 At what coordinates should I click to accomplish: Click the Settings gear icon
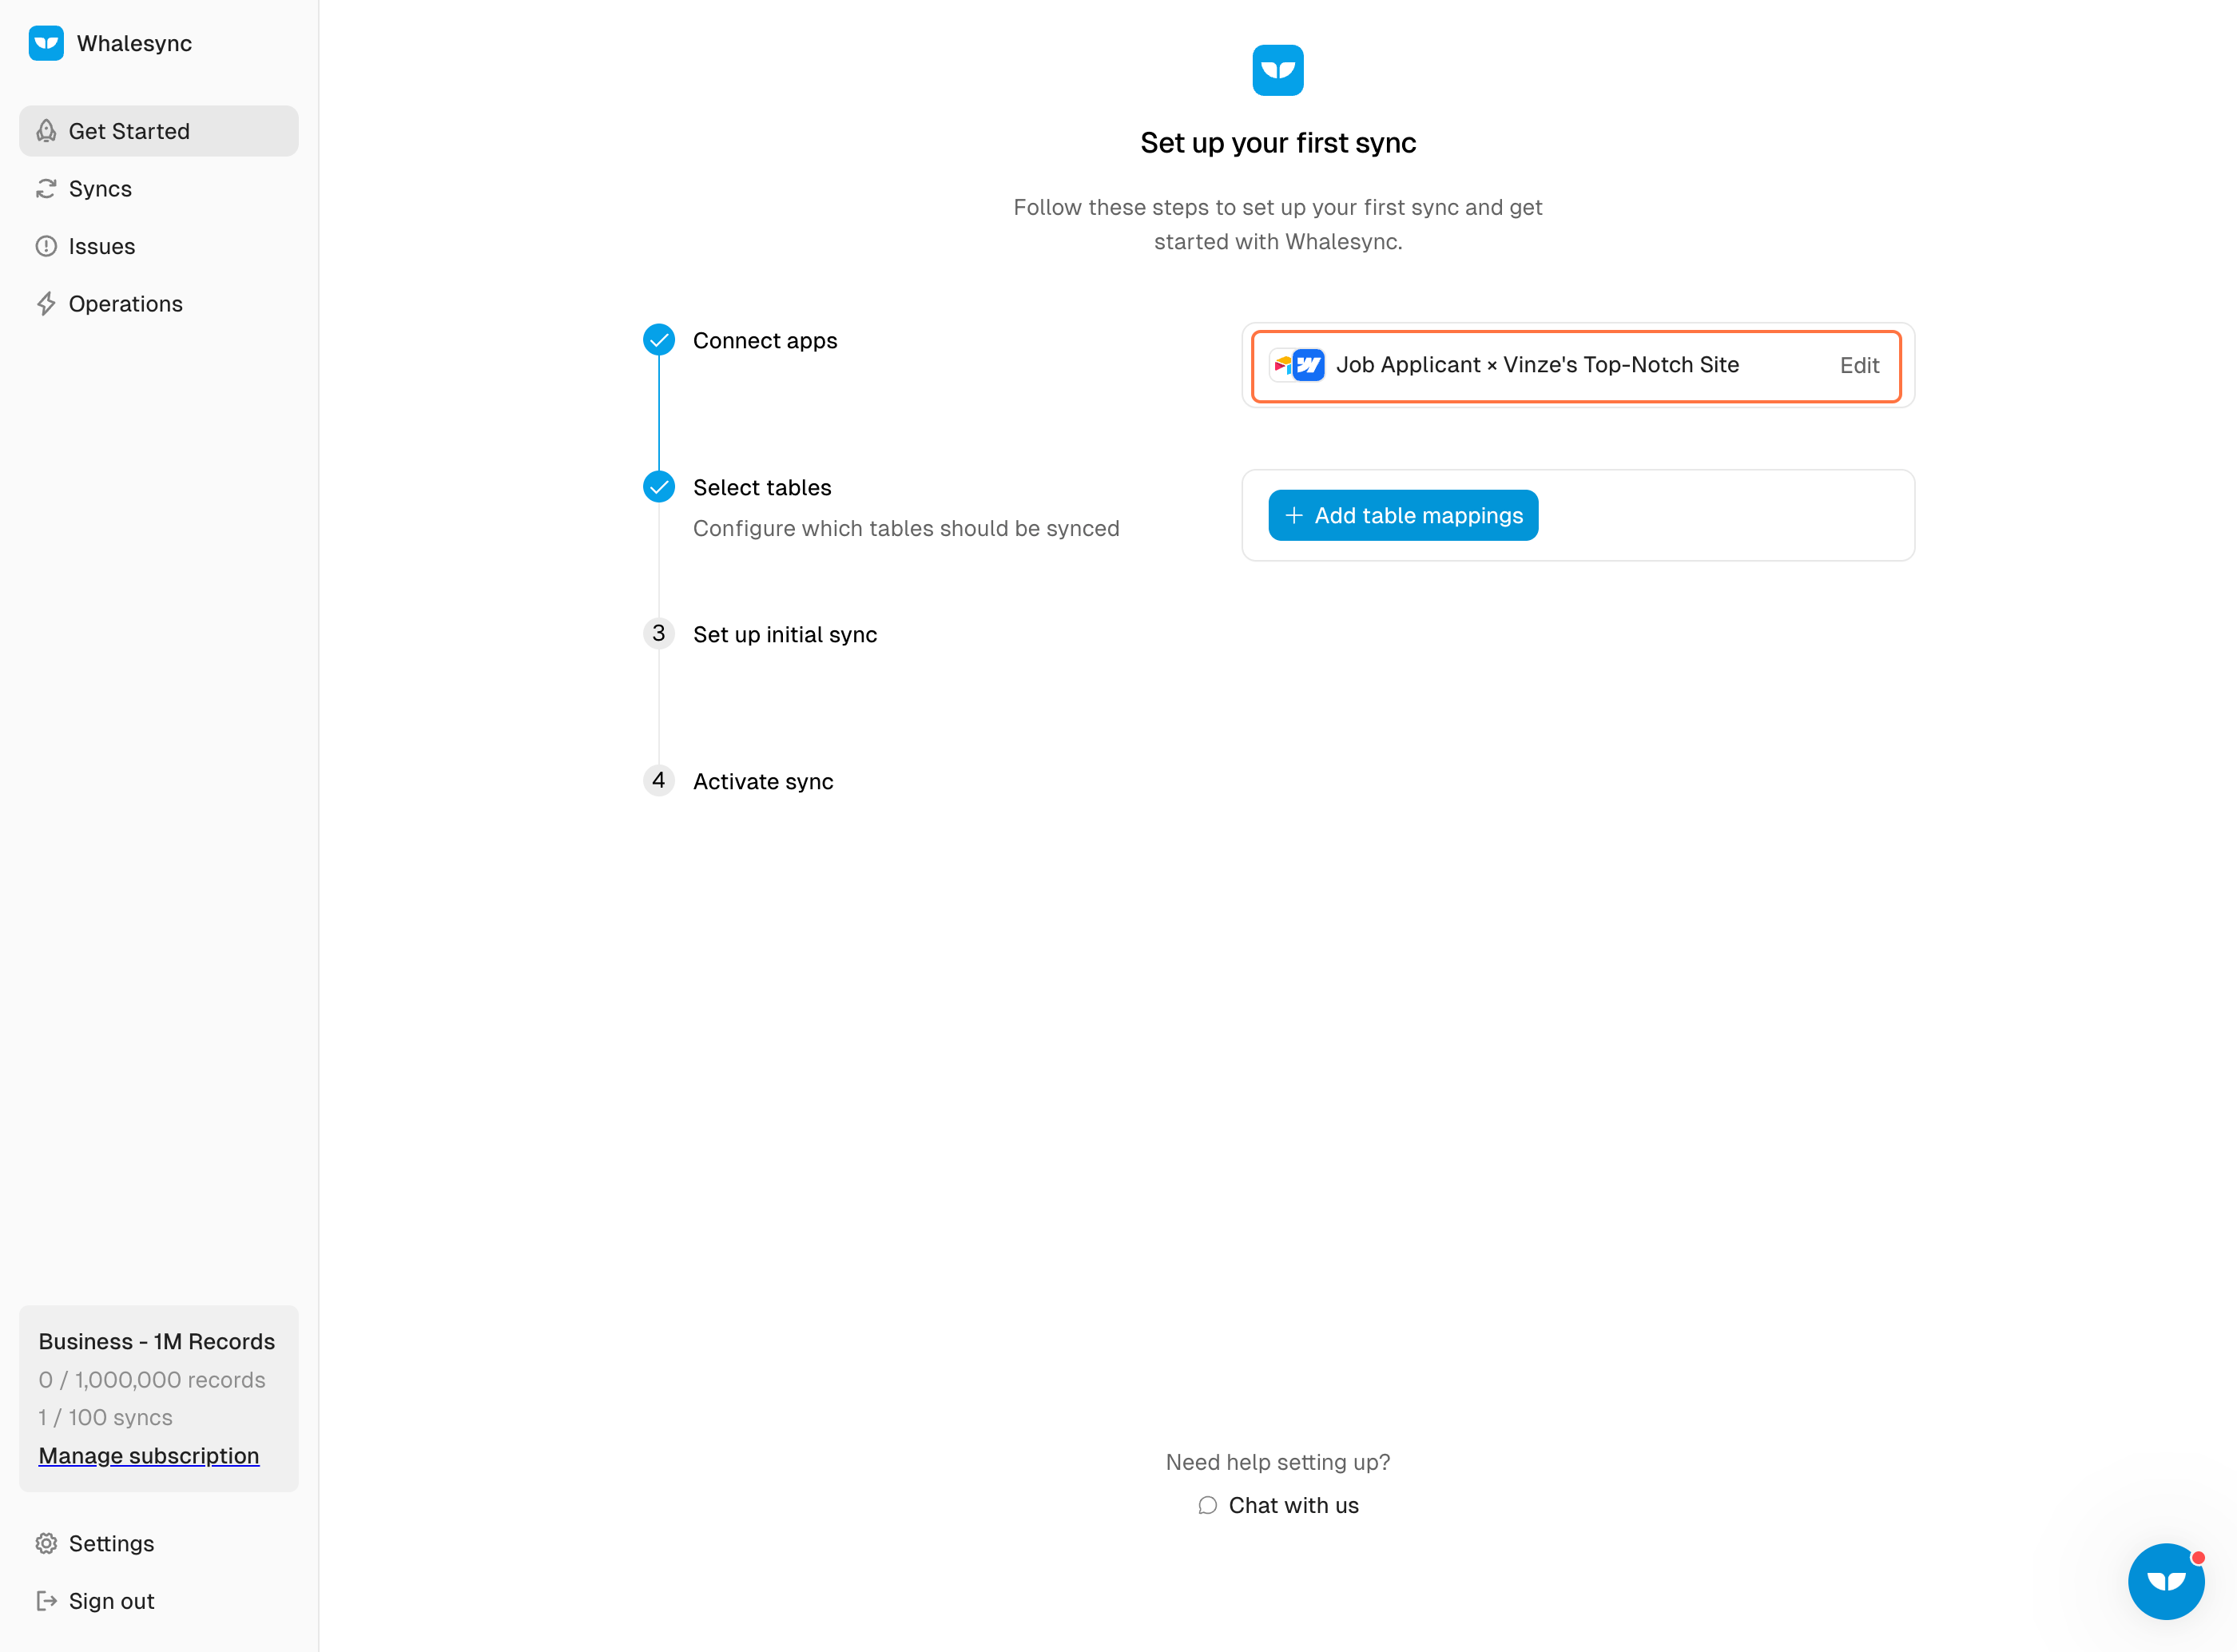point(46,1543)
